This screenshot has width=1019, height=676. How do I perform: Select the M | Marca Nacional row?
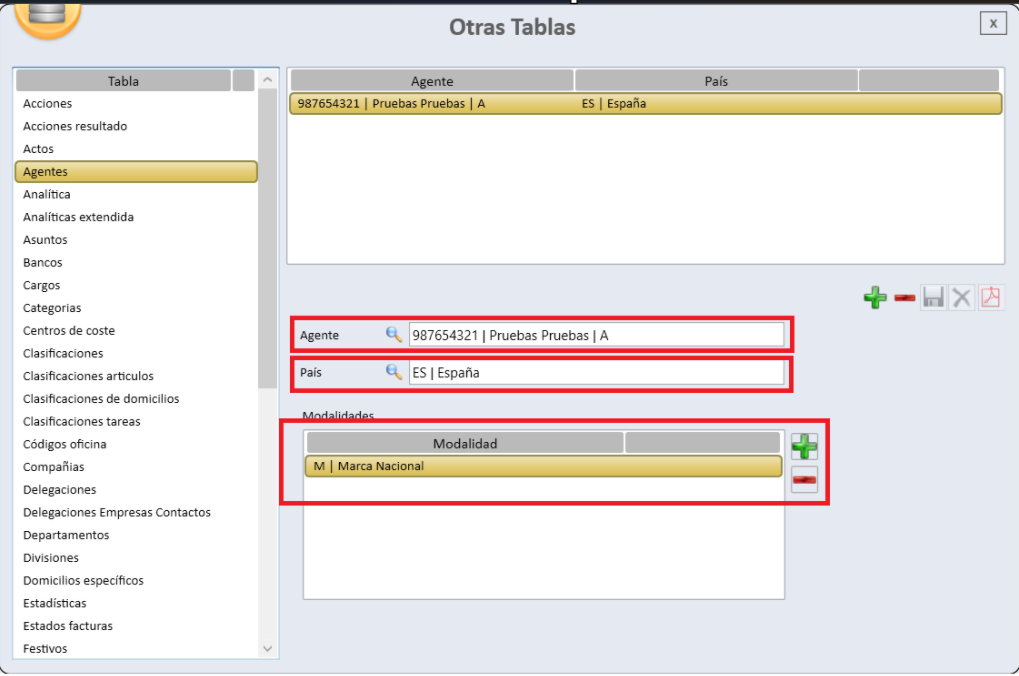[542, 466]
